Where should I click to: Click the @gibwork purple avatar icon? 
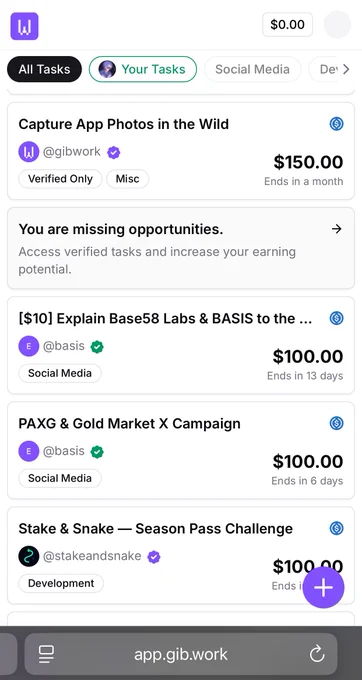point(29,152)
